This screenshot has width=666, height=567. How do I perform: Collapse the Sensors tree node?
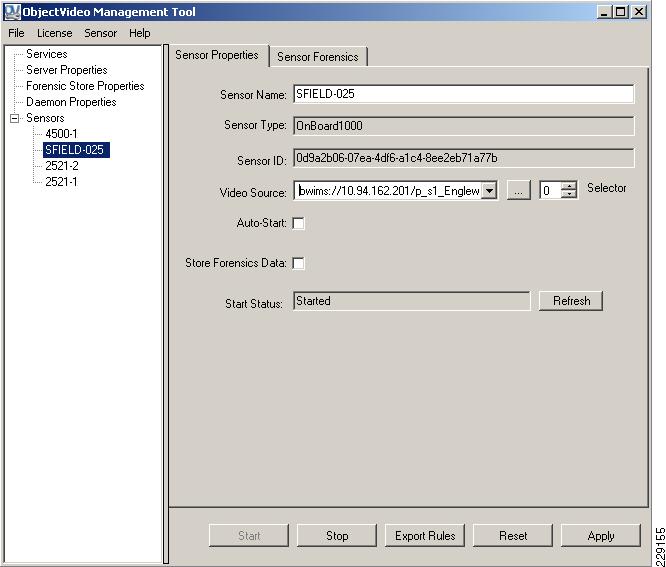tap(14, 118)
